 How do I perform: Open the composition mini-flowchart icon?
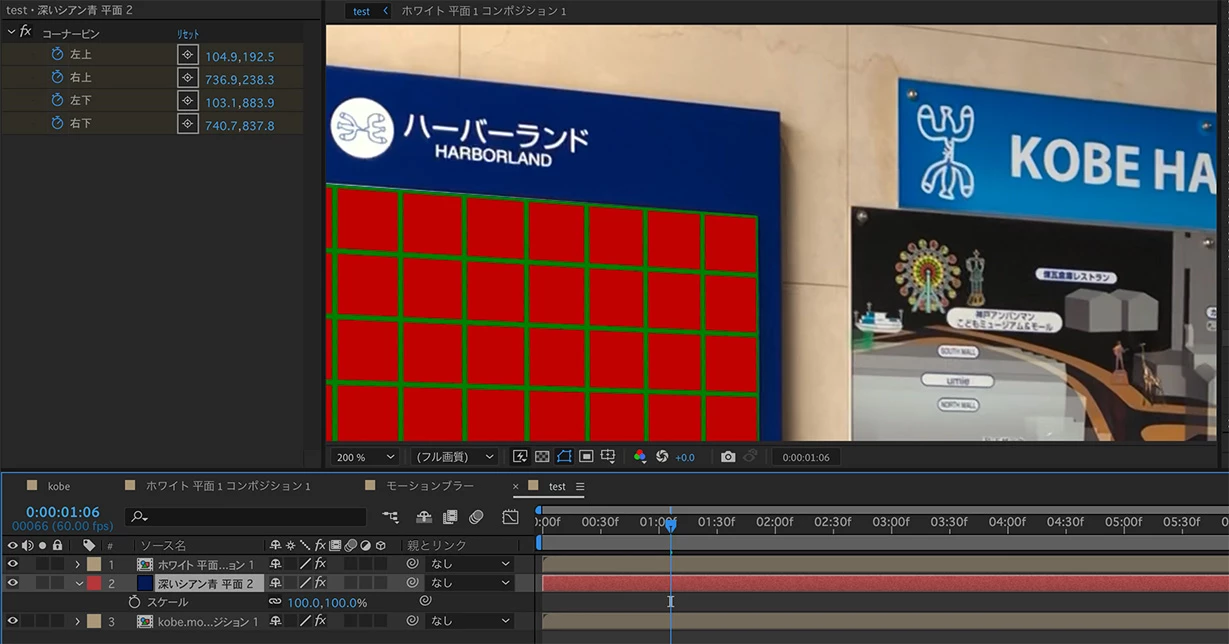pos(390,517)
